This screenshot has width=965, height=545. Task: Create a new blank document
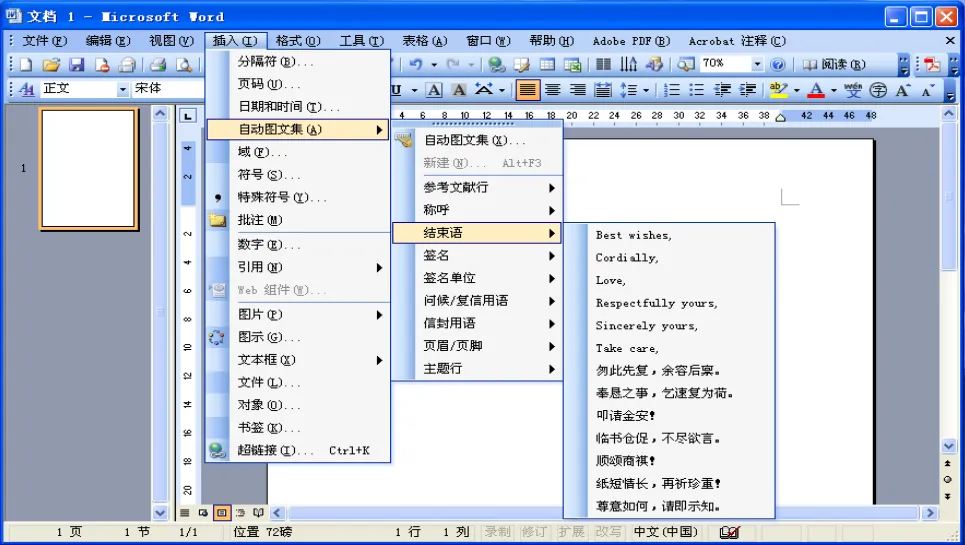[25, 65]
